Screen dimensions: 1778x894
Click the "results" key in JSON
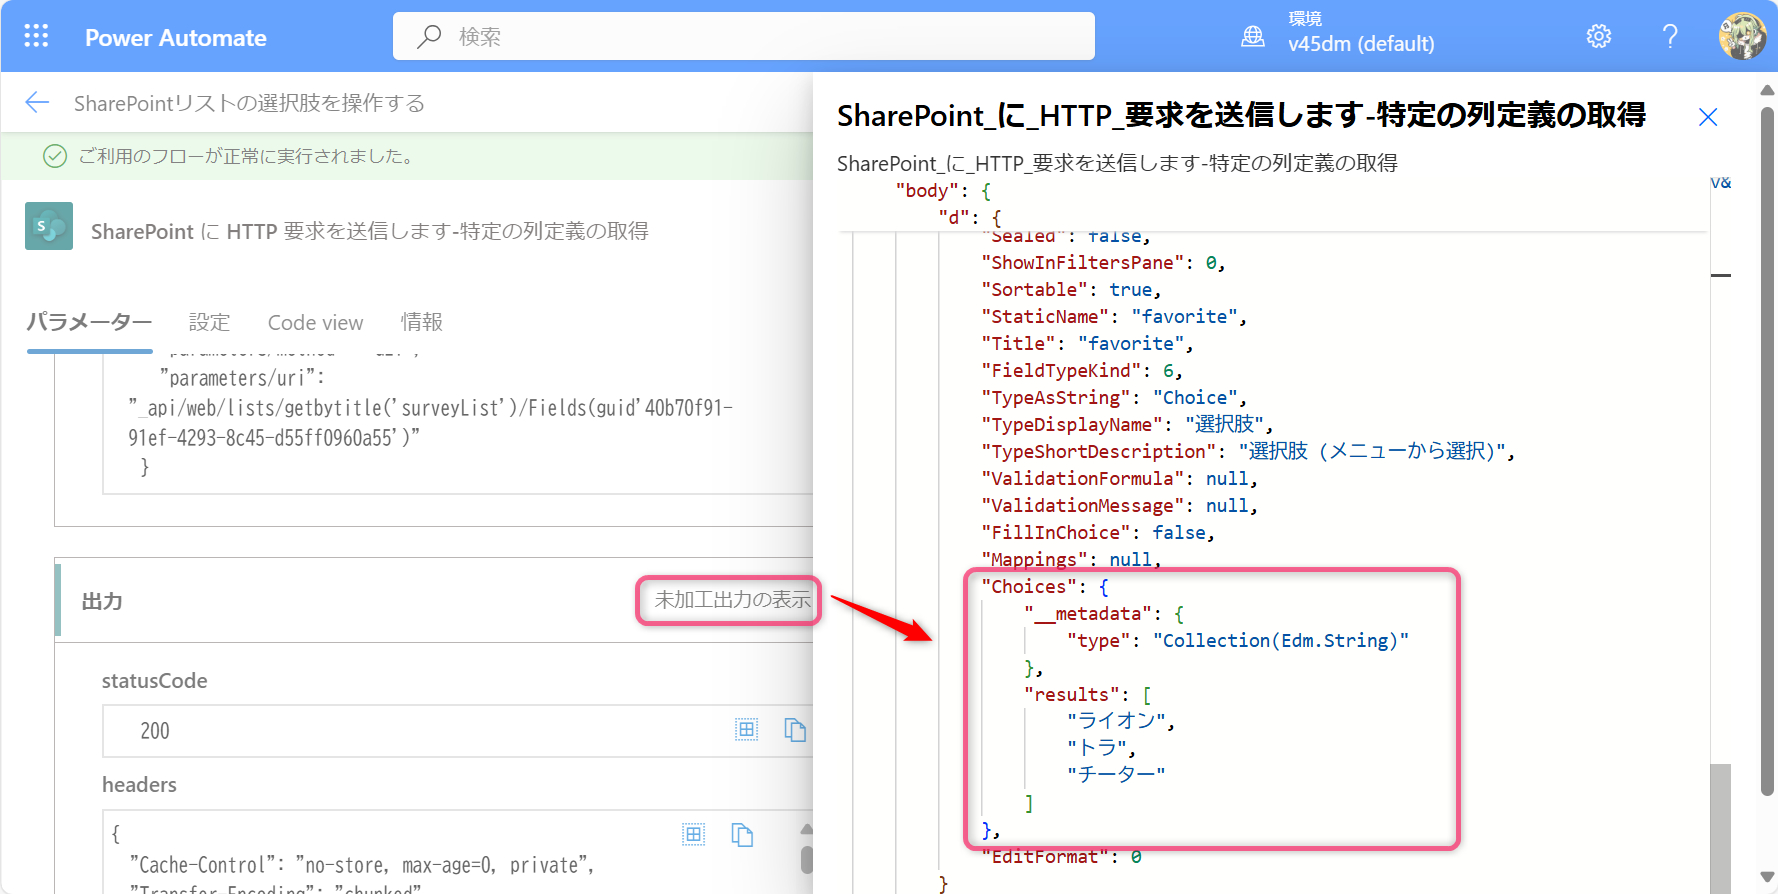click(1072, 695)
